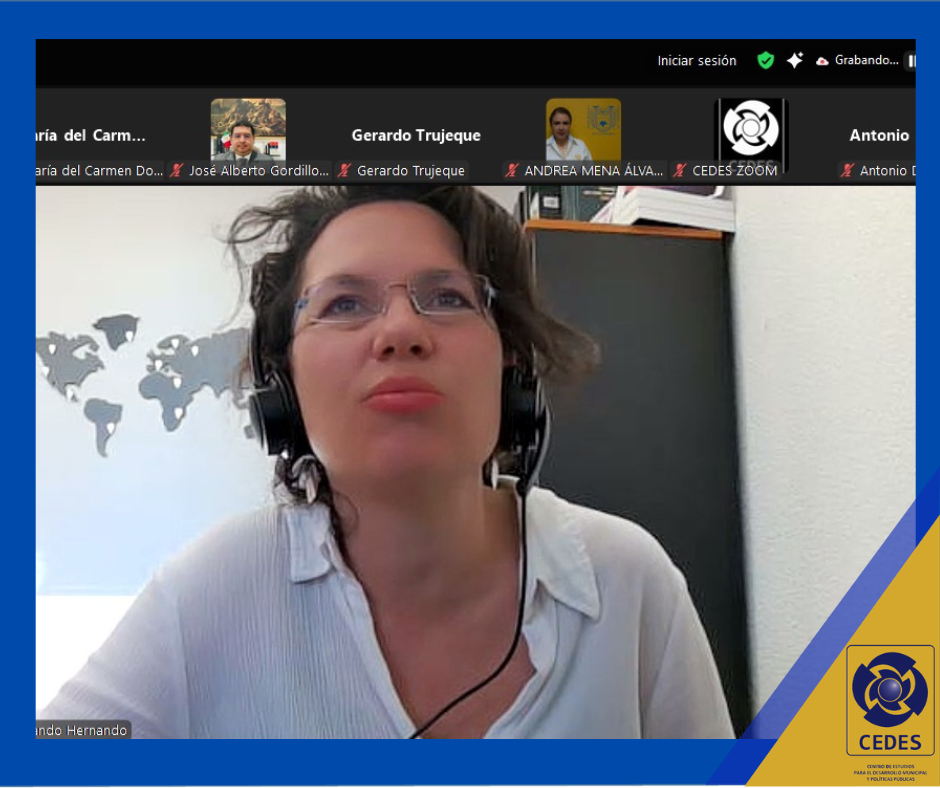Click José Alberto Gordillo's muted microphone icon
940x788 pixels.
pos(177,171)
